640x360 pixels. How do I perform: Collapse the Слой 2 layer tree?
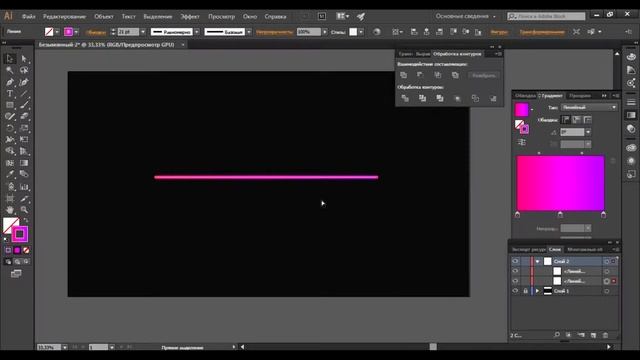[538, 261]
